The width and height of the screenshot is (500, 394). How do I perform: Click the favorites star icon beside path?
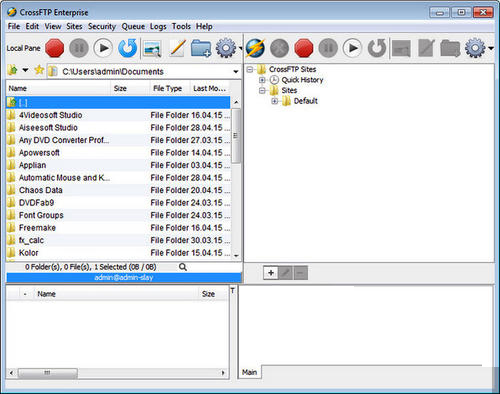point(39,70)
